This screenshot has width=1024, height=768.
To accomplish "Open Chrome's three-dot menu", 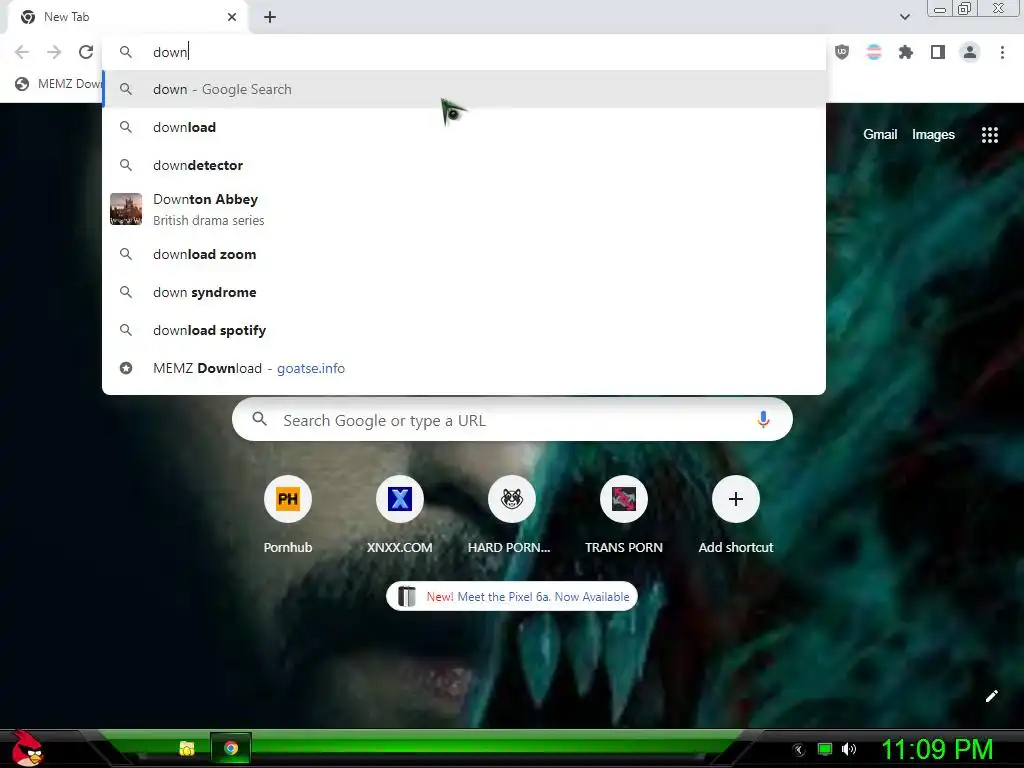I will [x=1002, y=52].
